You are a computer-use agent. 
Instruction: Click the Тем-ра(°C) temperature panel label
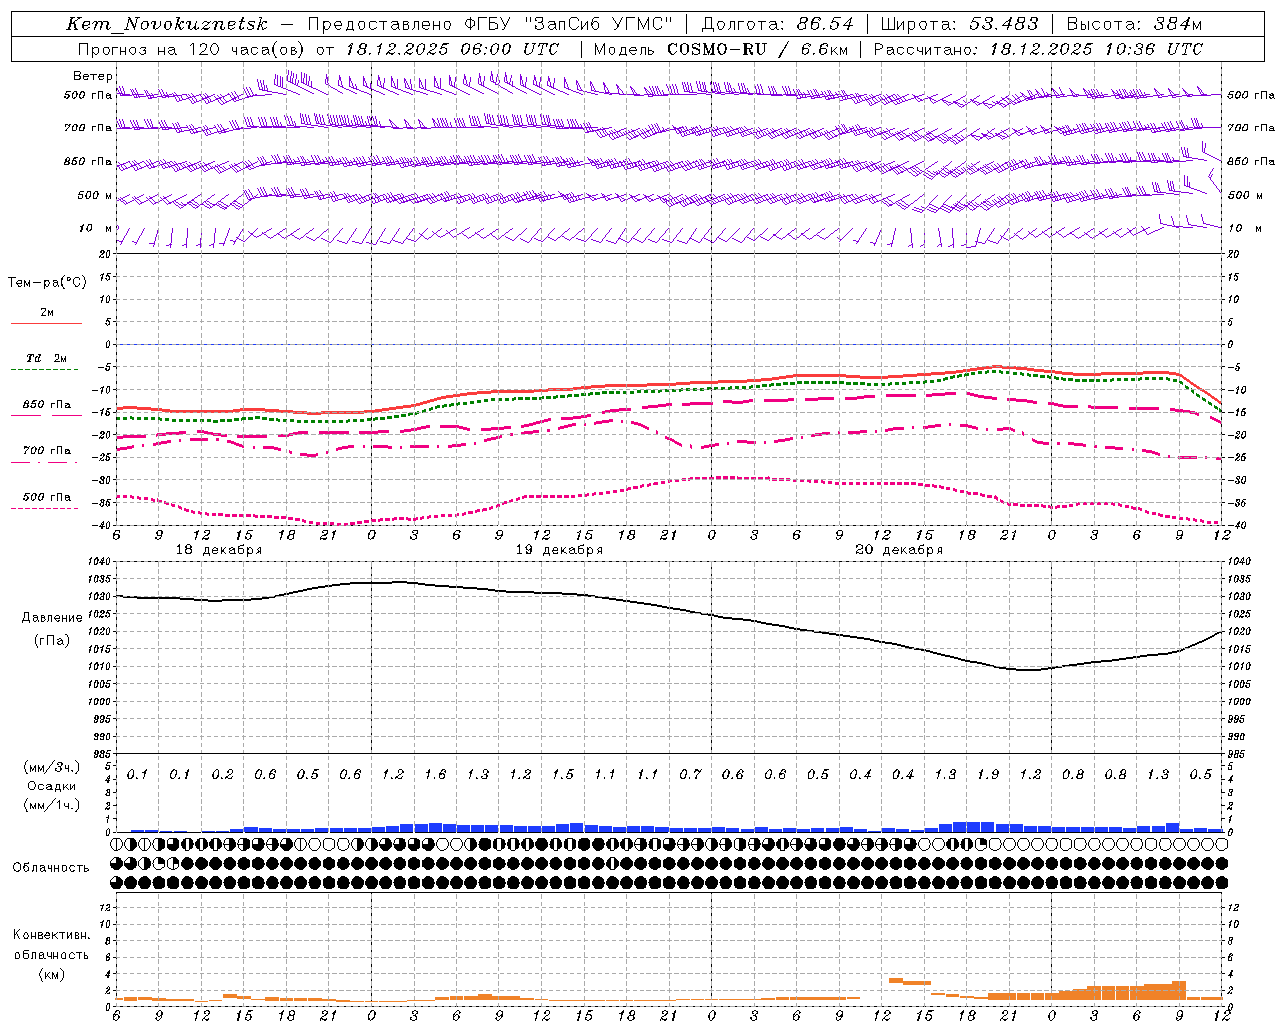point(47,283)
